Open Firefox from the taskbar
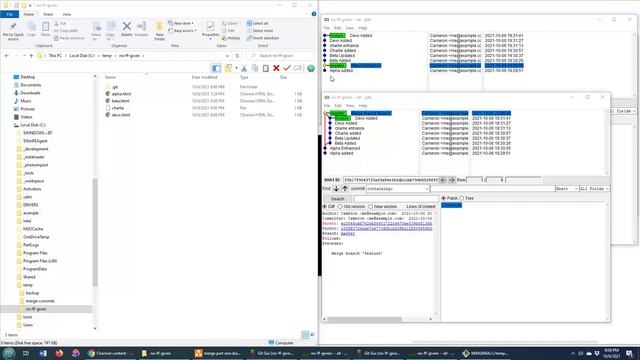The image size is (640, 360). tap(59, 353)
